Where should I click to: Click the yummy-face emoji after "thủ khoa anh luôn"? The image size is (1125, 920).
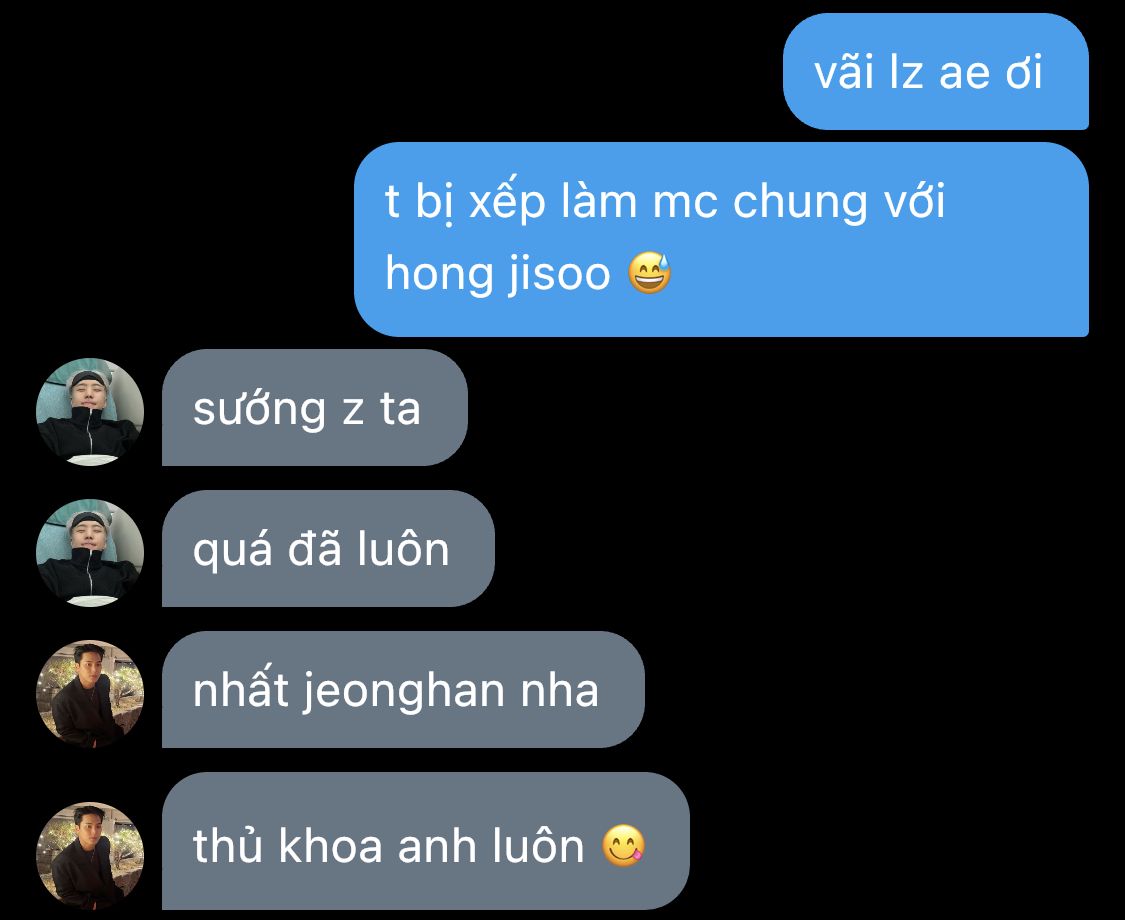coord(623,845)
